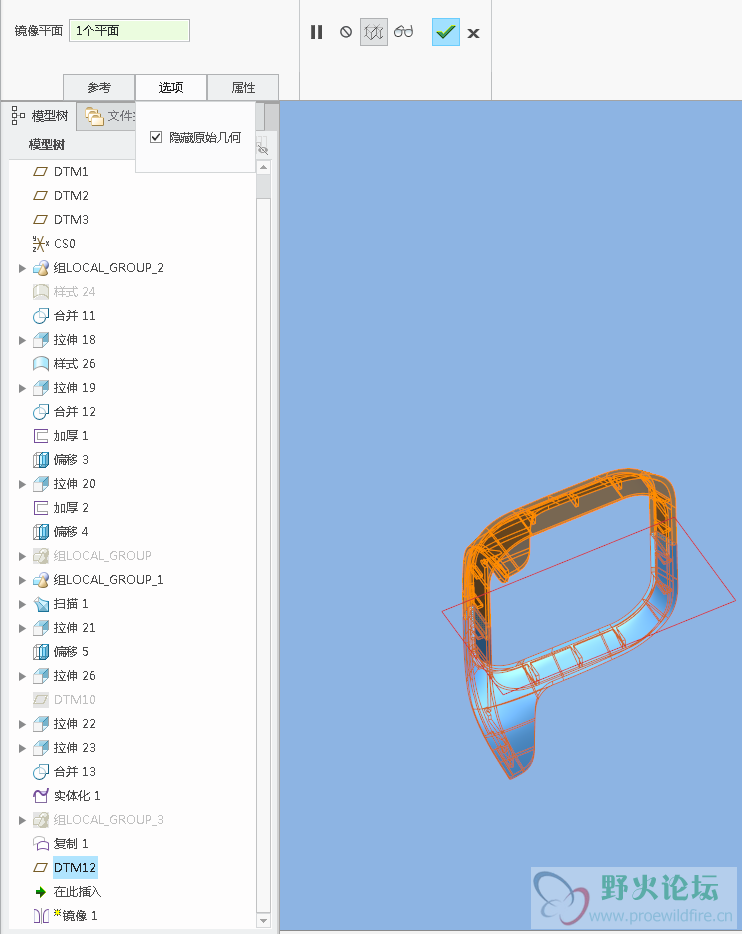742x934 pixels.
Task: Click the 组LOCAL_GROUP_1 group icon
Action: click(40, 580)
